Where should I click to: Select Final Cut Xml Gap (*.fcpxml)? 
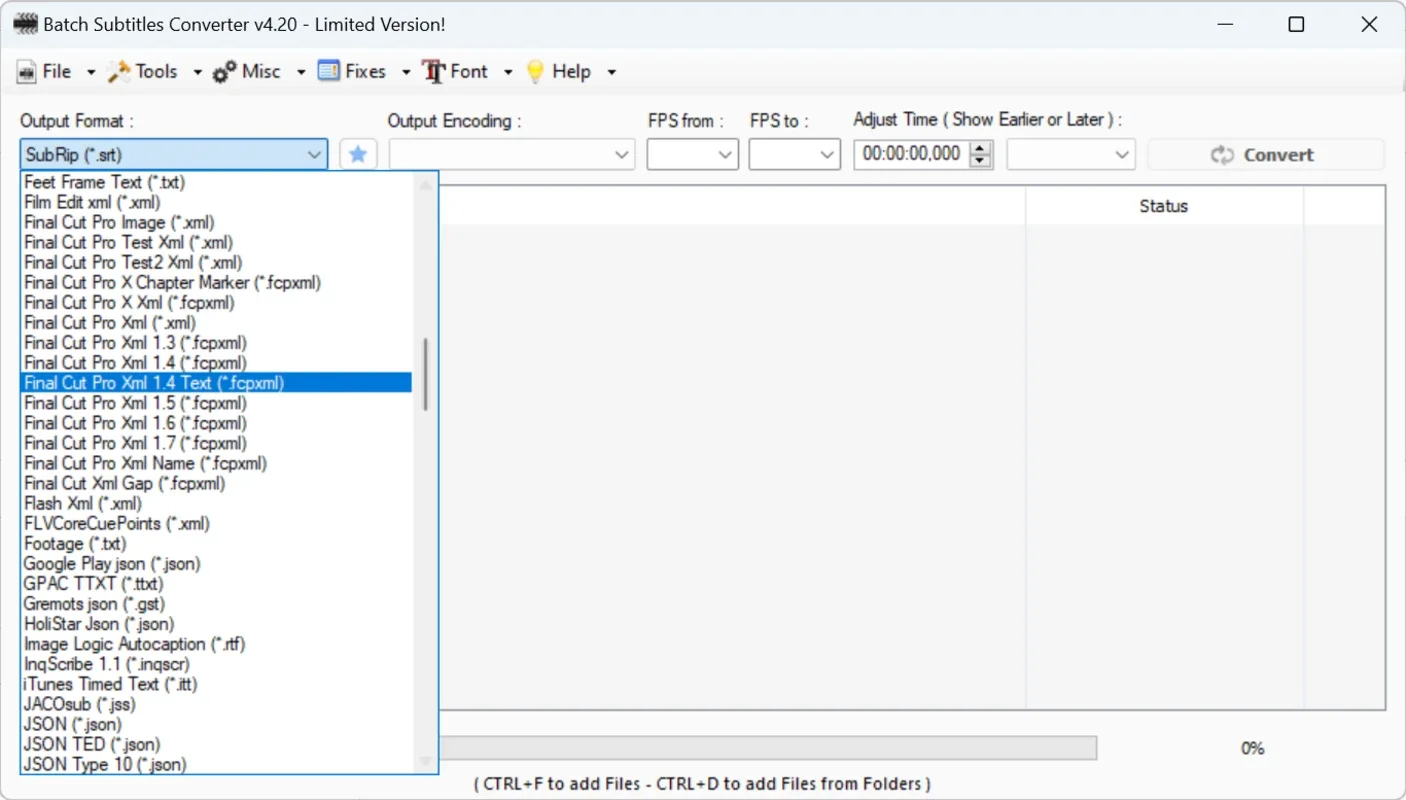click(x=217, y=483)
